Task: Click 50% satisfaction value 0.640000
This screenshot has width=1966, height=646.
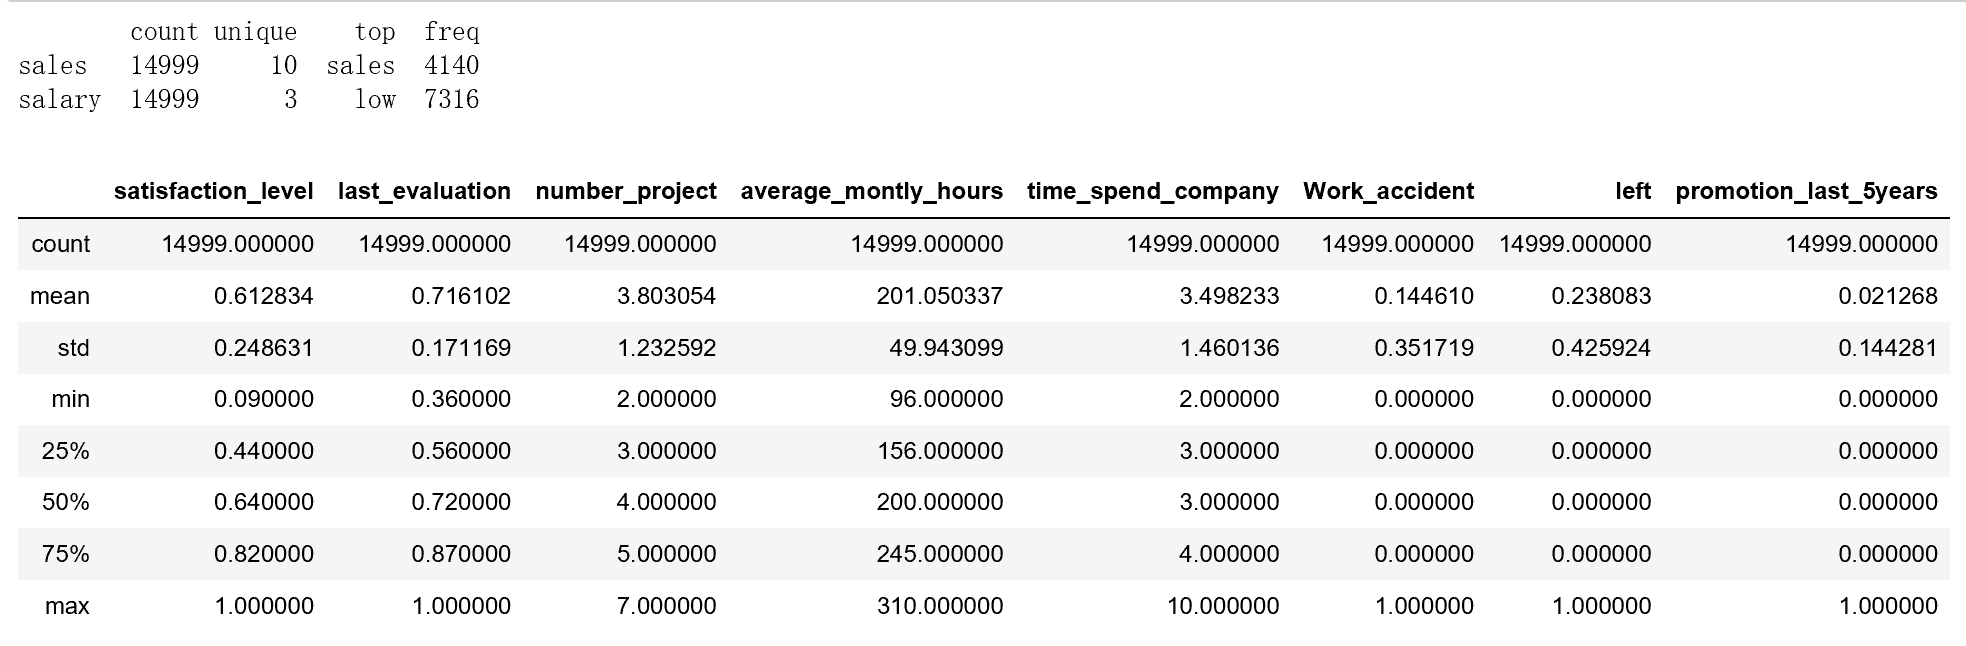Action: [264, 502]
